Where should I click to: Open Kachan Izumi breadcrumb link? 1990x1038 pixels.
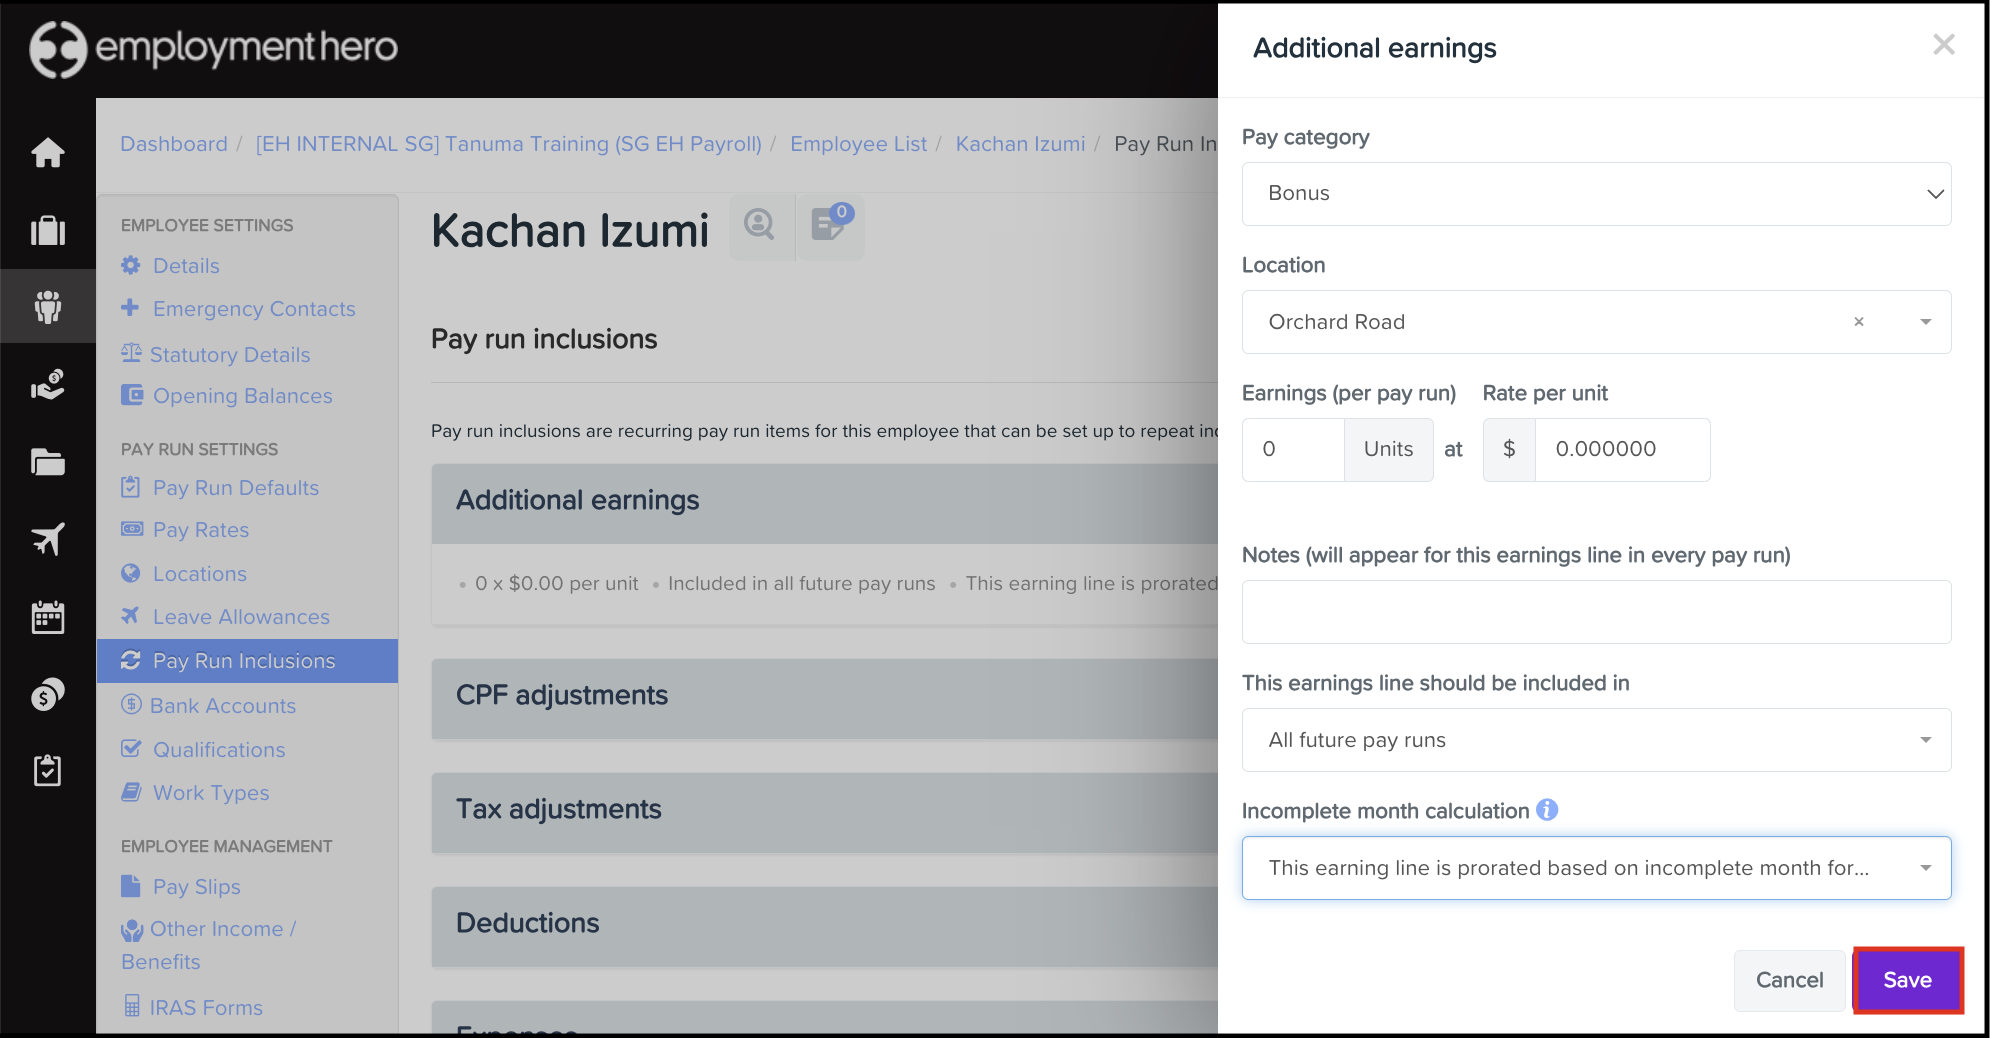(x=1020, y=144)
